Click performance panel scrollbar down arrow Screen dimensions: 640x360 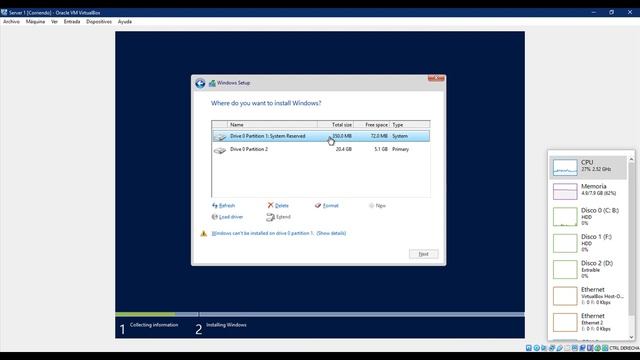[x=631, y=337]
